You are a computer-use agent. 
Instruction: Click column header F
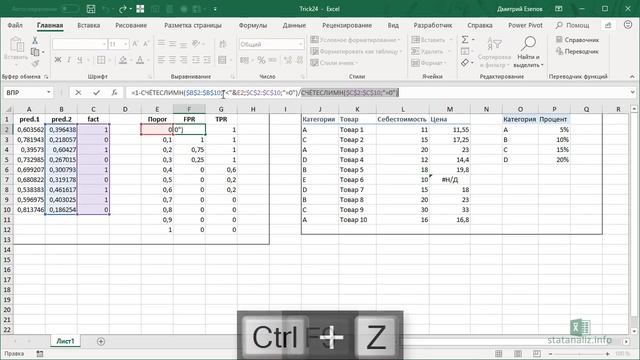(x=189, y=109)
